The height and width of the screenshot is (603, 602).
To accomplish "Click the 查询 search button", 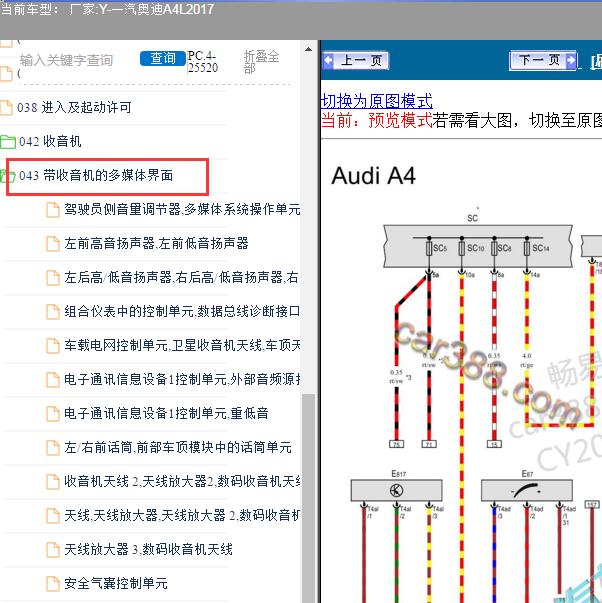I will 163,58.
